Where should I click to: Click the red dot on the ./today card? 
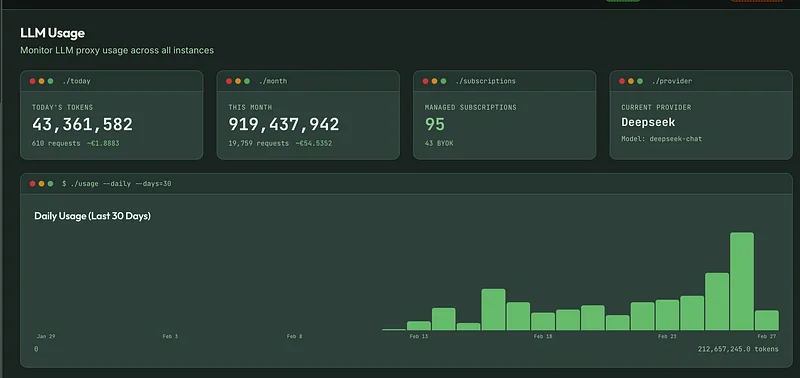coord(33,81)
